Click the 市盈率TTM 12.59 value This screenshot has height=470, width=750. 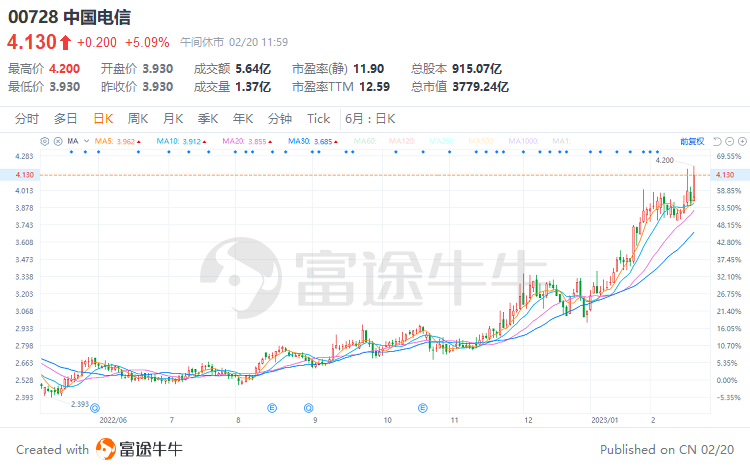click(x=375, y=87)
